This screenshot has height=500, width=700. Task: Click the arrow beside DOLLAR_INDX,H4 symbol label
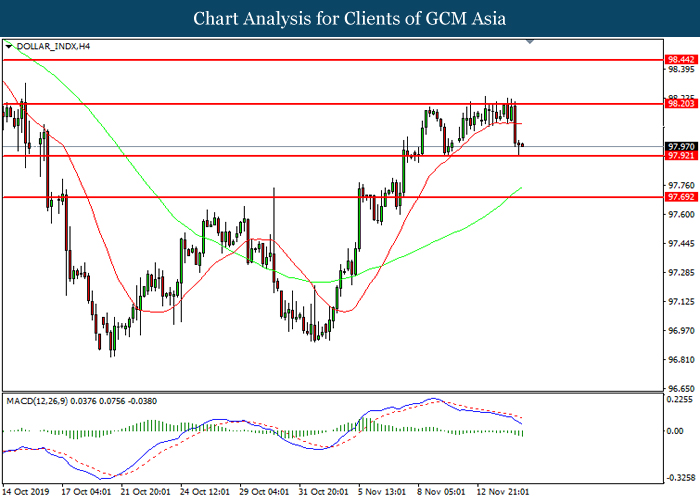pyautogui.click(x=9, y=46)
